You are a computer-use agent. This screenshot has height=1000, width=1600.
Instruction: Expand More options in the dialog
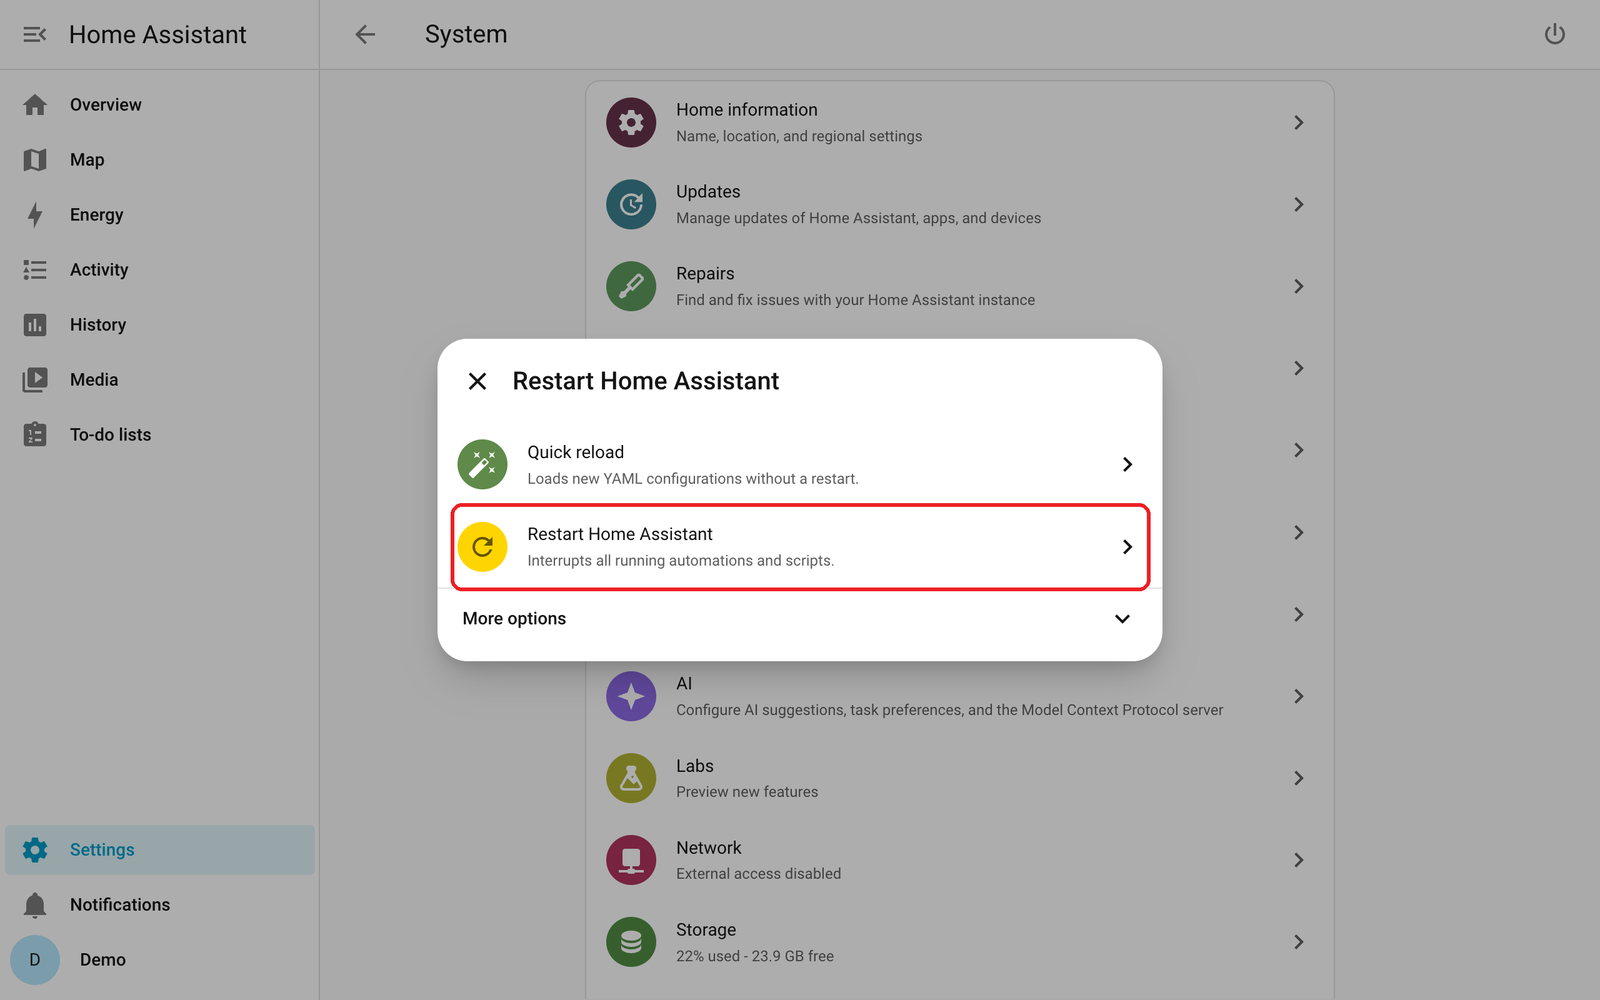tap(799, 619)
